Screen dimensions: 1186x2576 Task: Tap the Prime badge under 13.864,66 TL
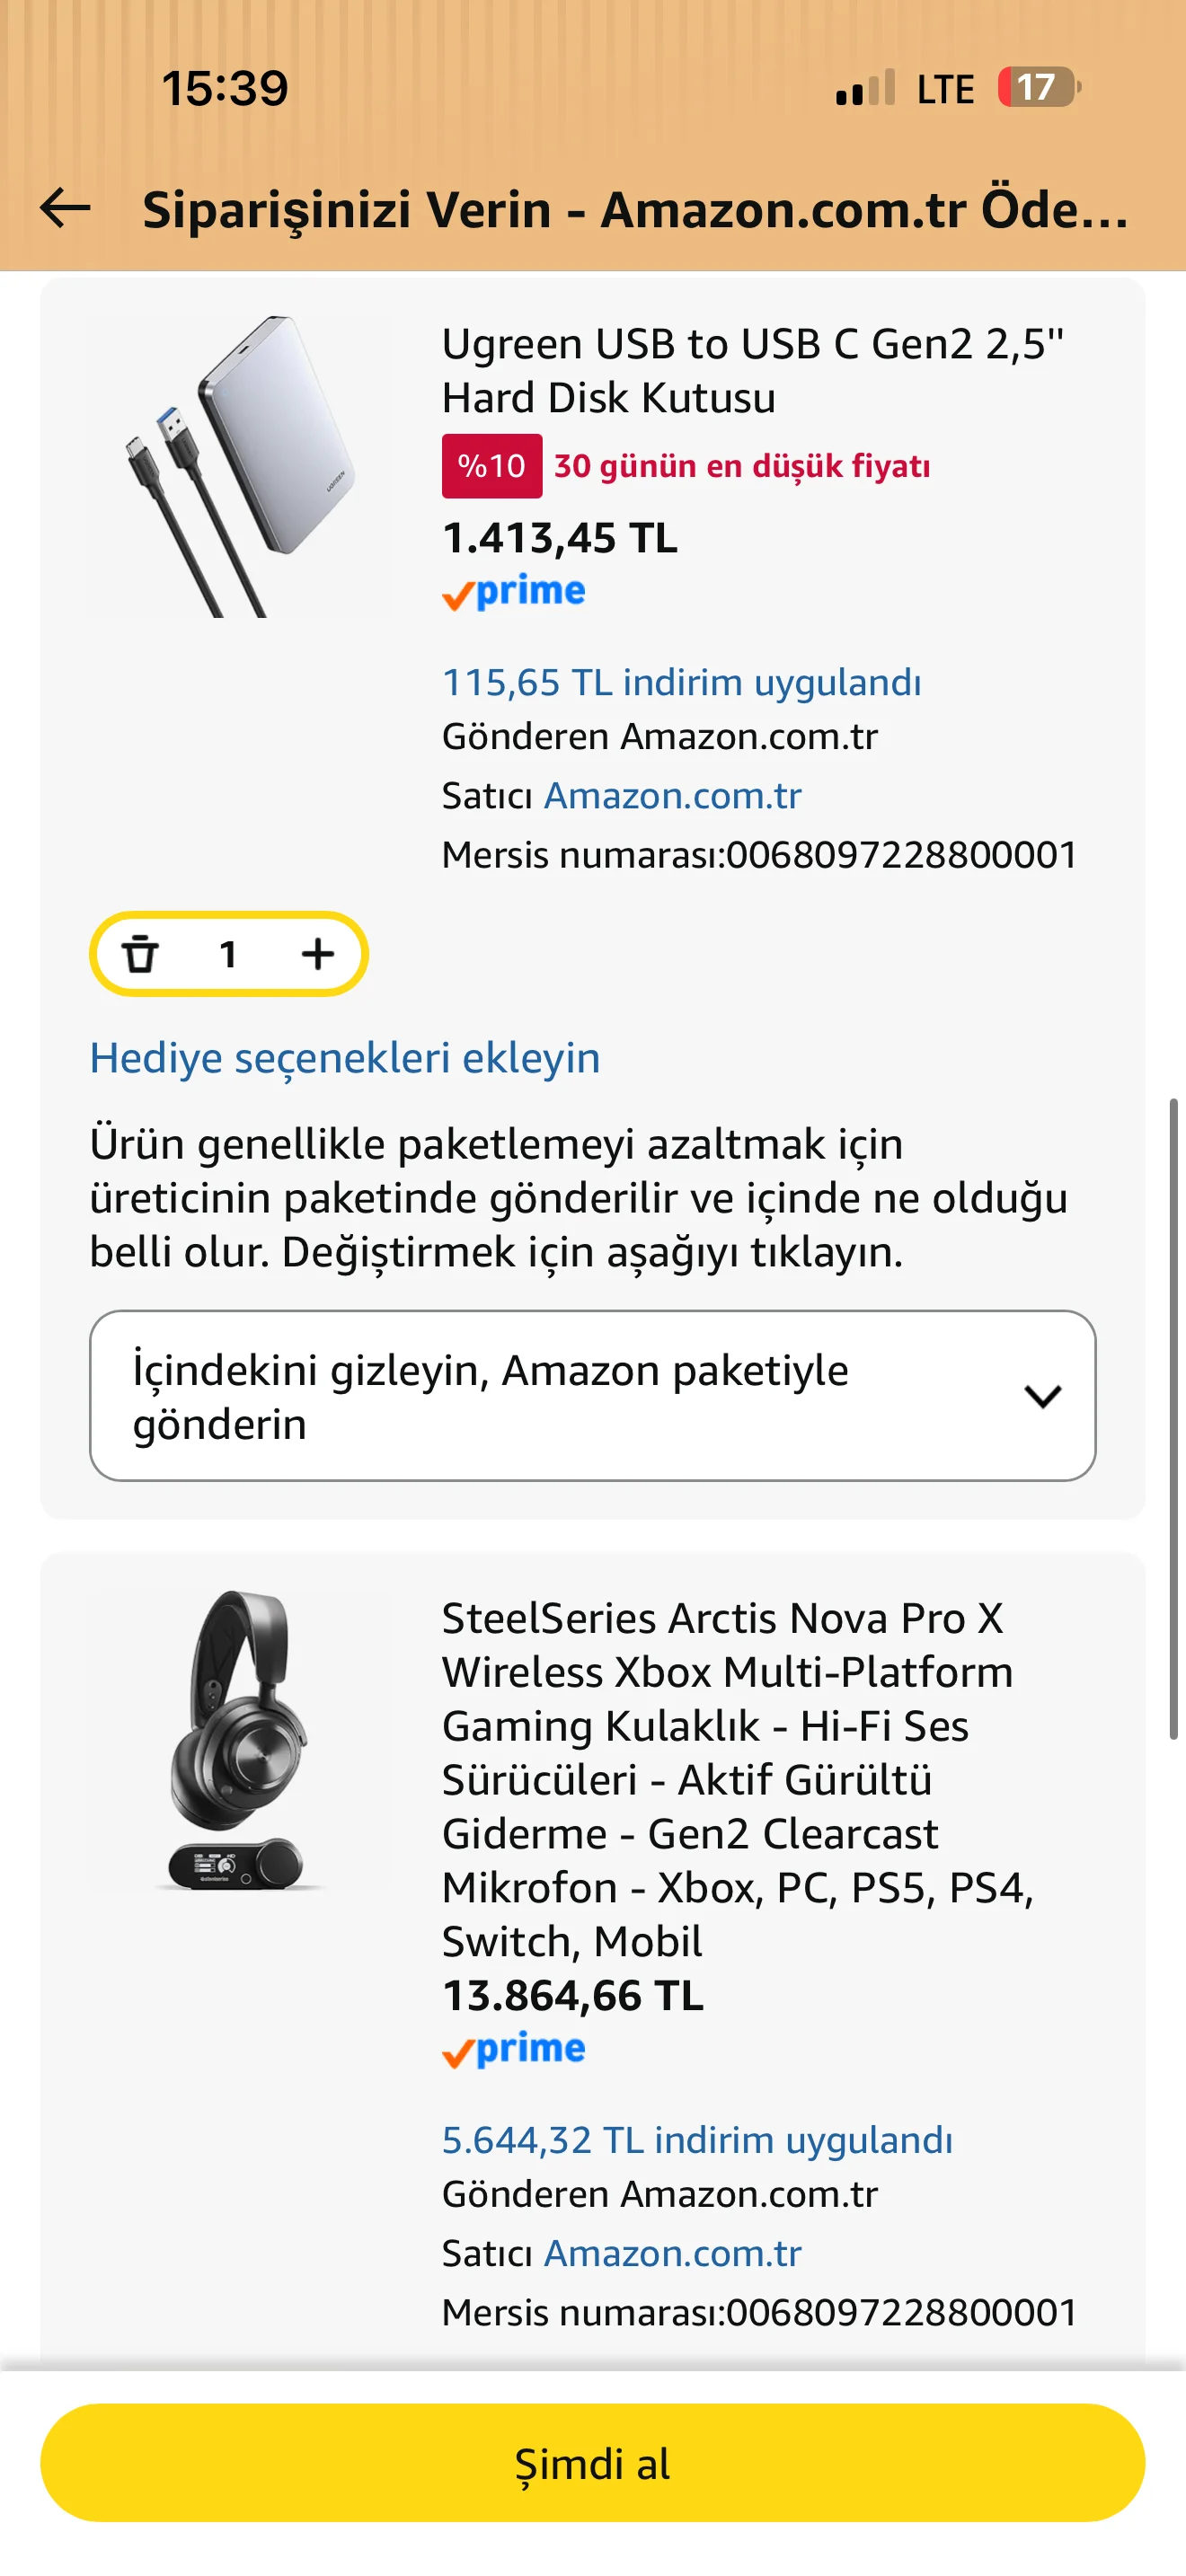[514, 2050]
